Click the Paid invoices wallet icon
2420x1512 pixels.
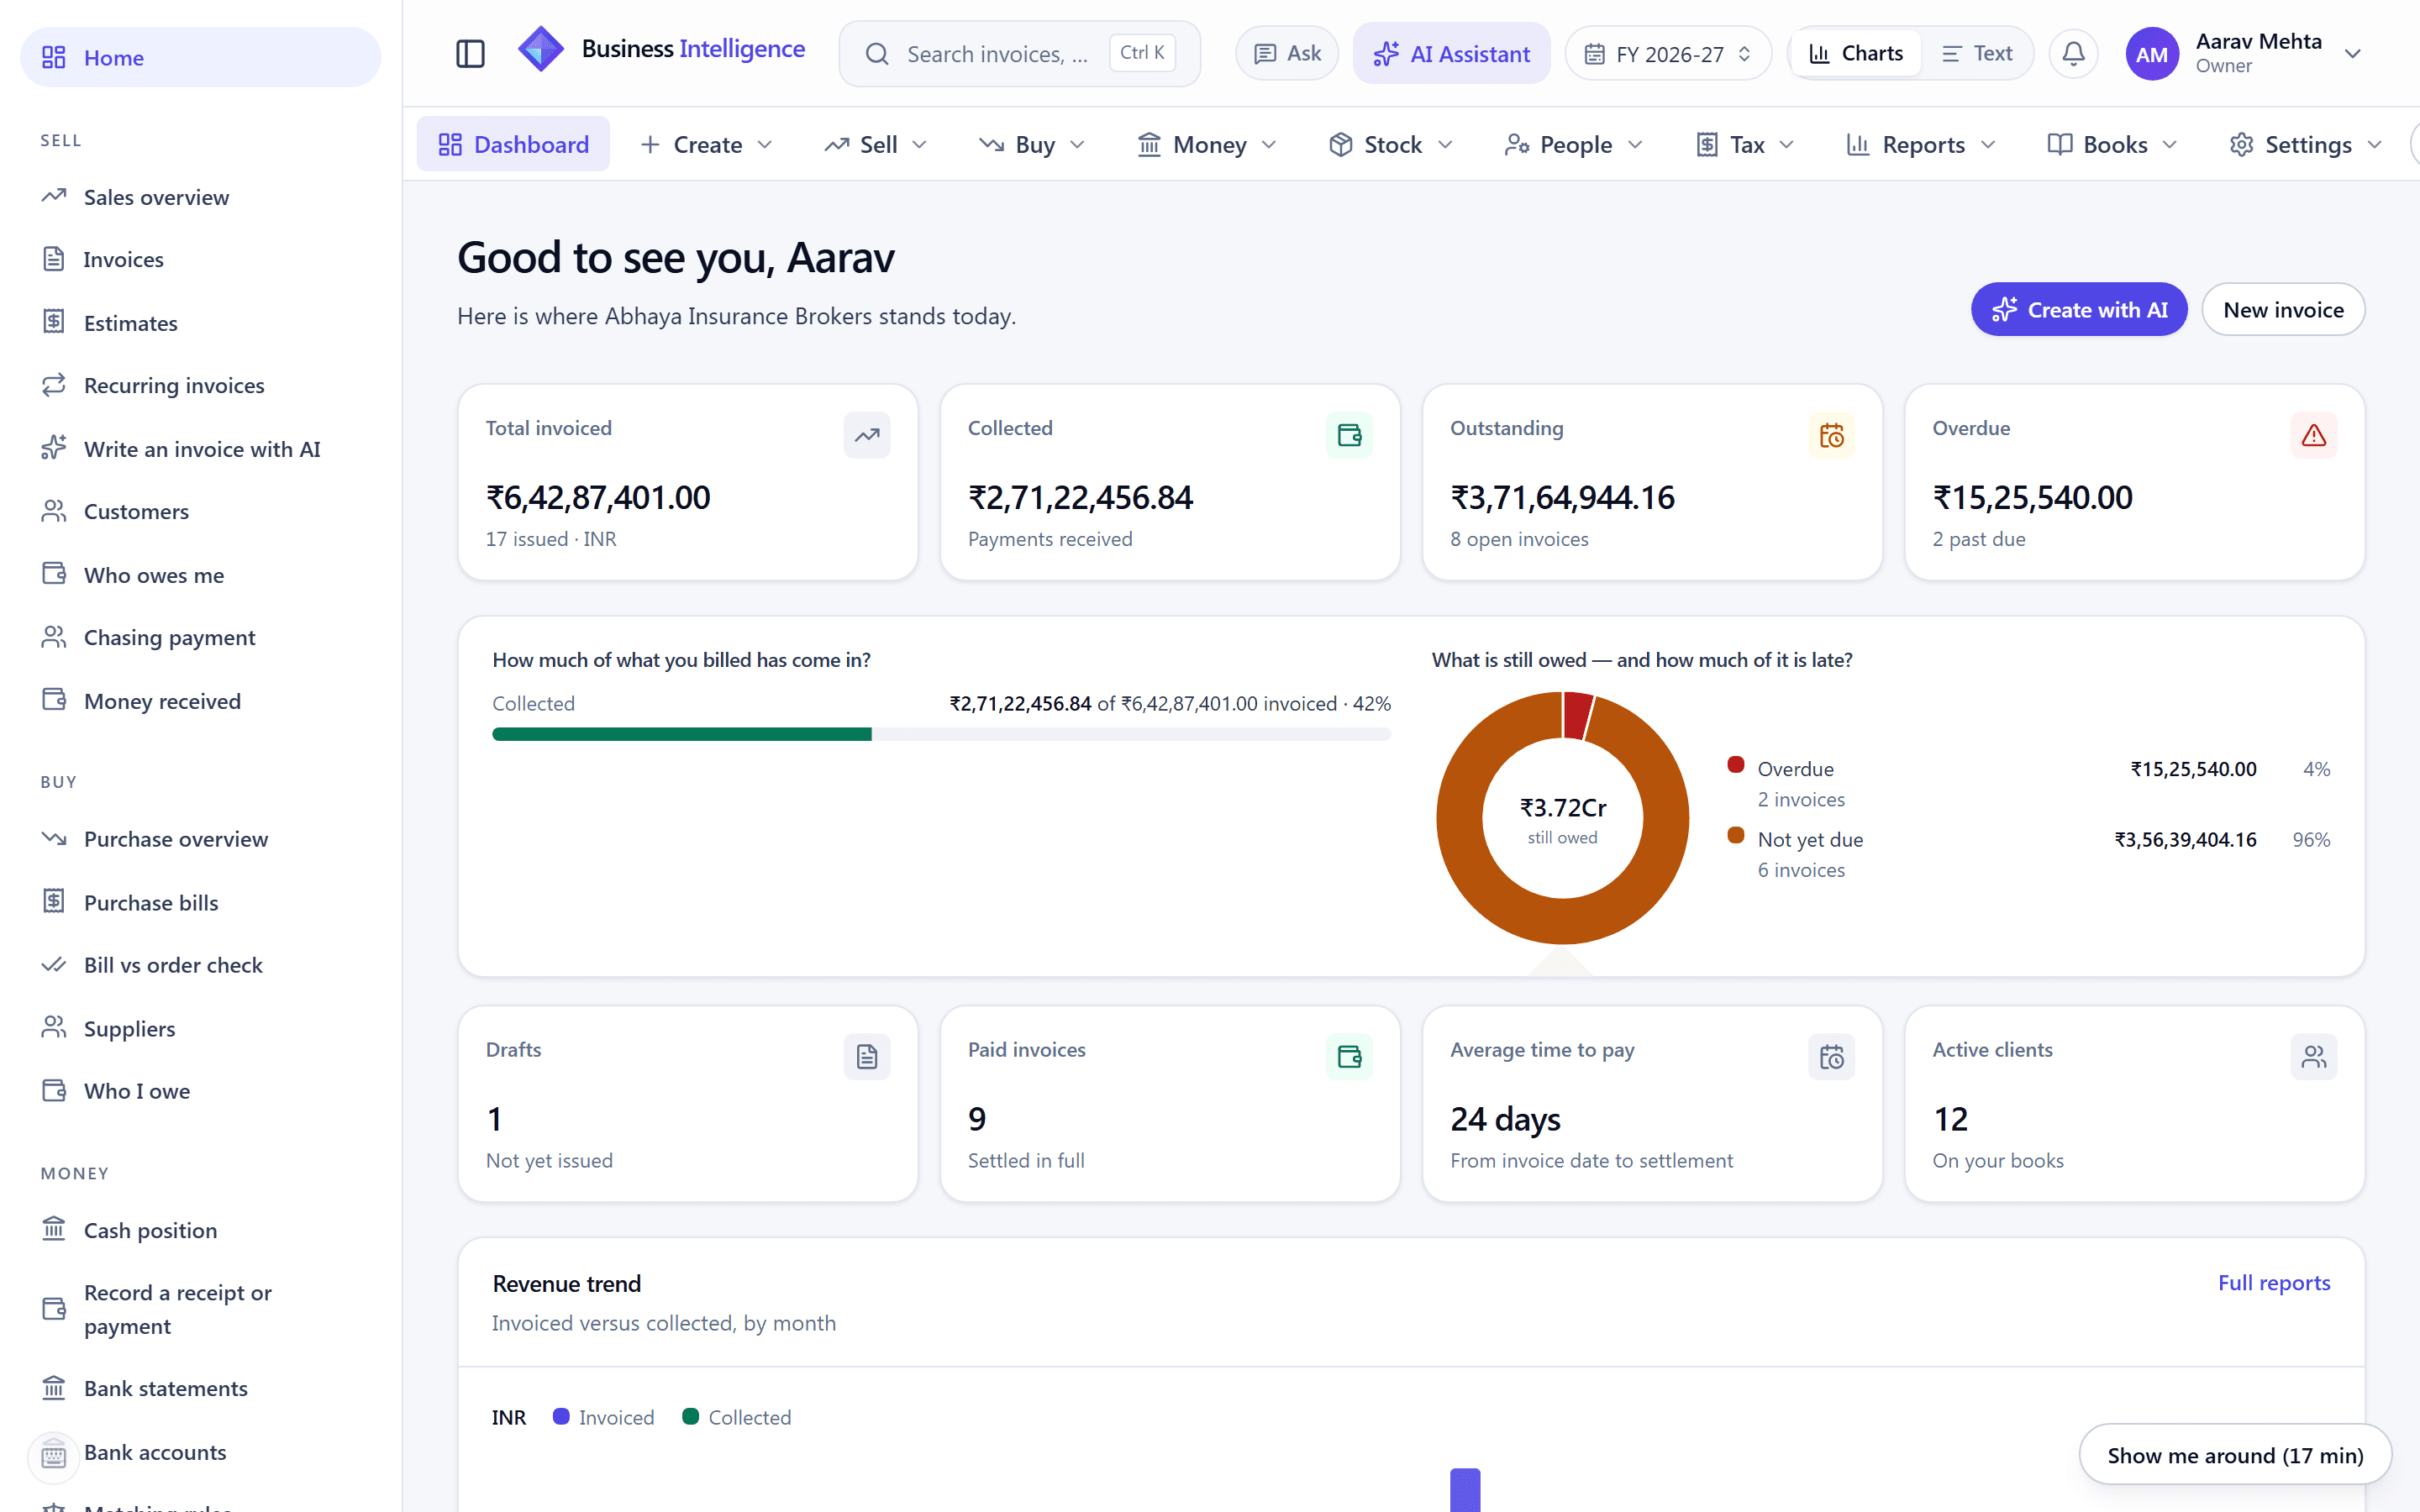click(x=1349, y=1057)
